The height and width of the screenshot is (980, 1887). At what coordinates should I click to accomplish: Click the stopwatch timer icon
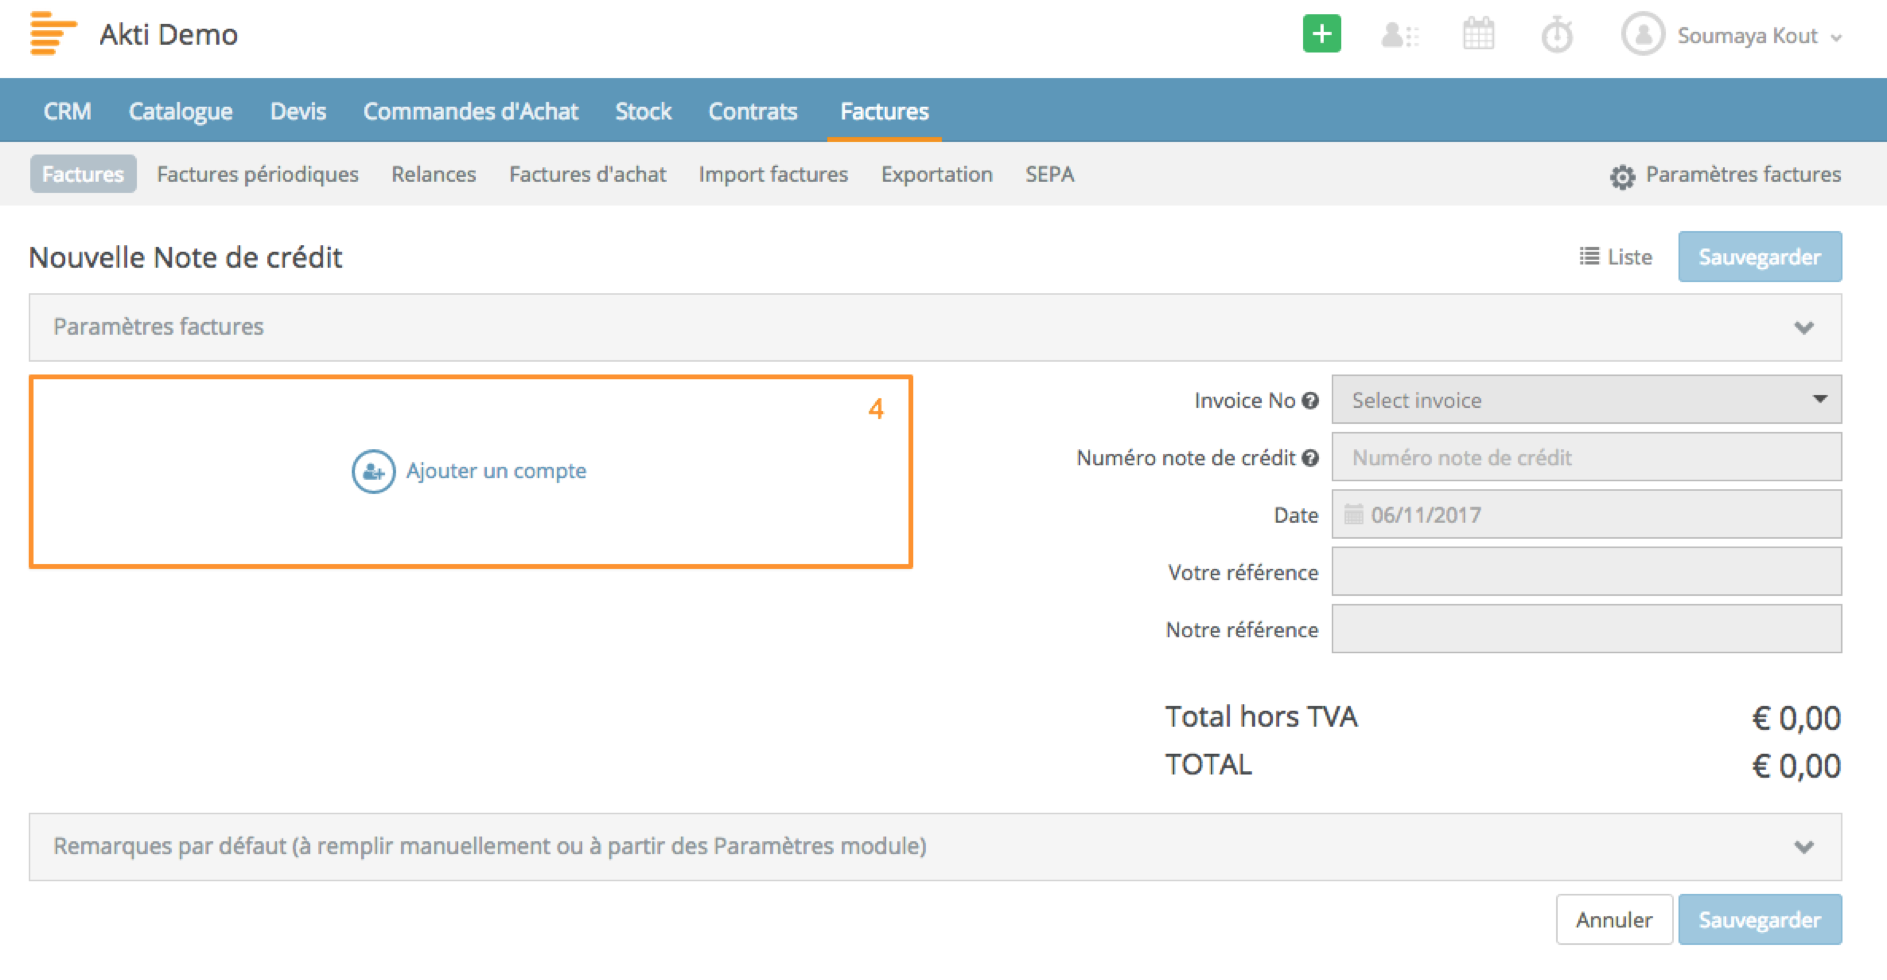pos(1556,35)
